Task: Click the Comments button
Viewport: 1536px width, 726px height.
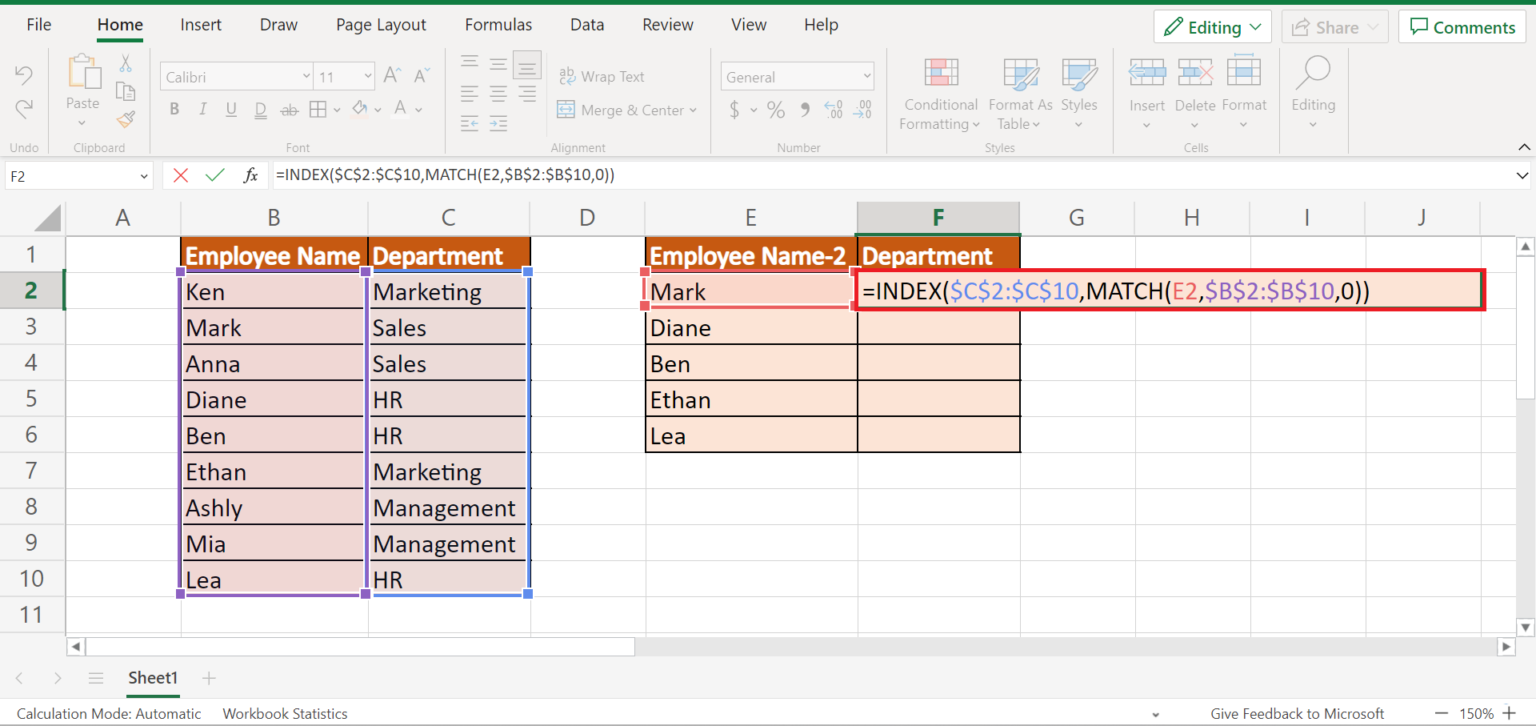Action: (x=1462, y=26)
